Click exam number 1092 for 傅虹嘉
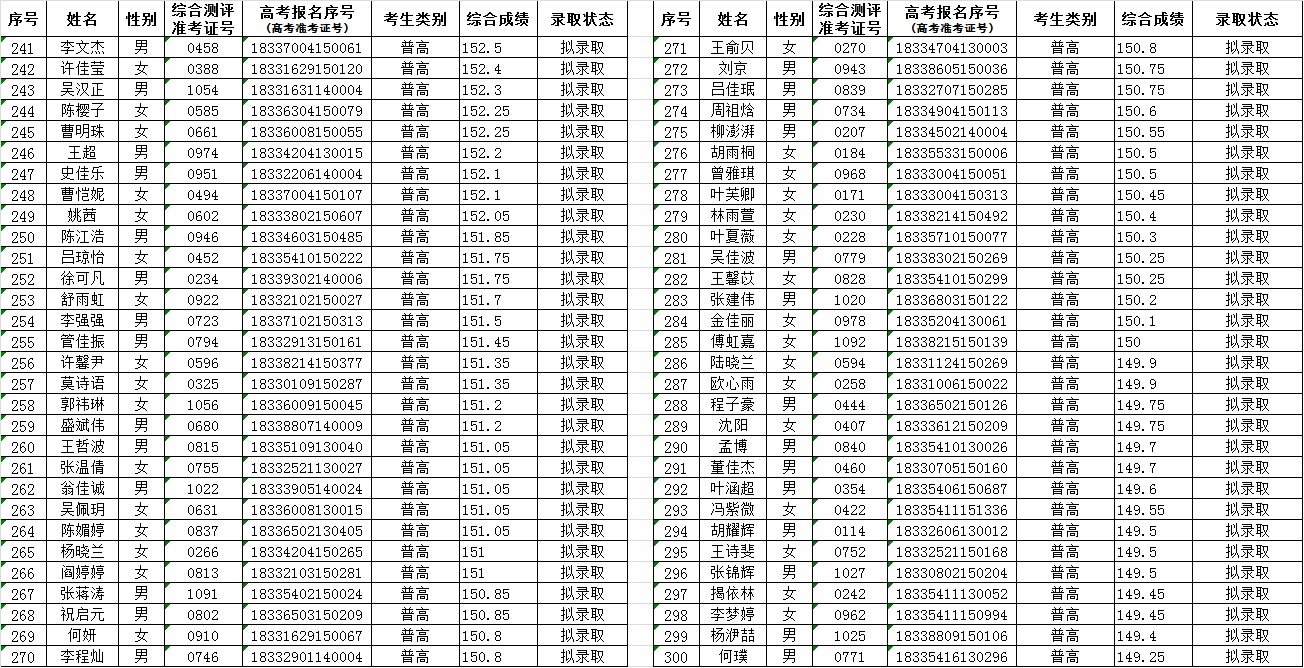 849,342
